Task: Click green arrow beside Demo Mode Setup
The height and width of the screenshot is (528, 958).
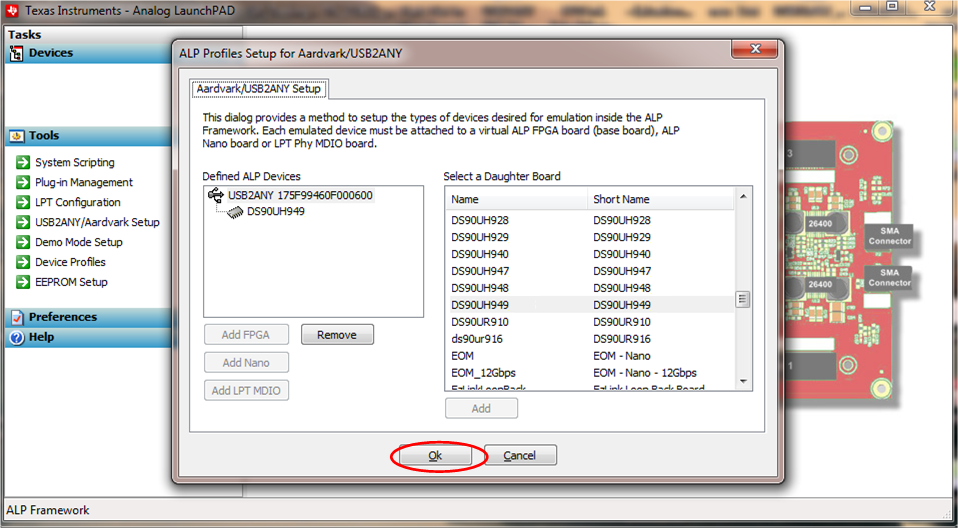Action: (x=23, y=242)
